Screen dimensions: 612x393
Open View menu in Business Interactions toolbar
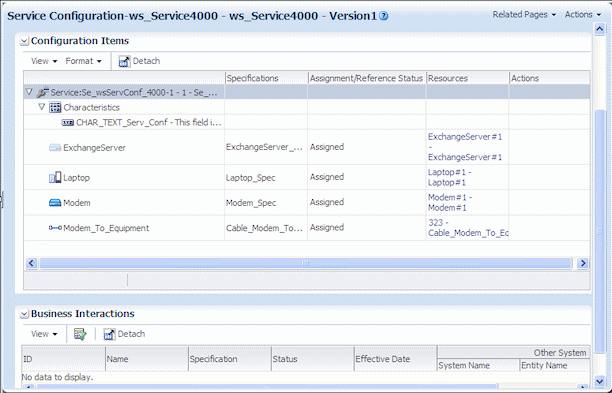(44, 334)
